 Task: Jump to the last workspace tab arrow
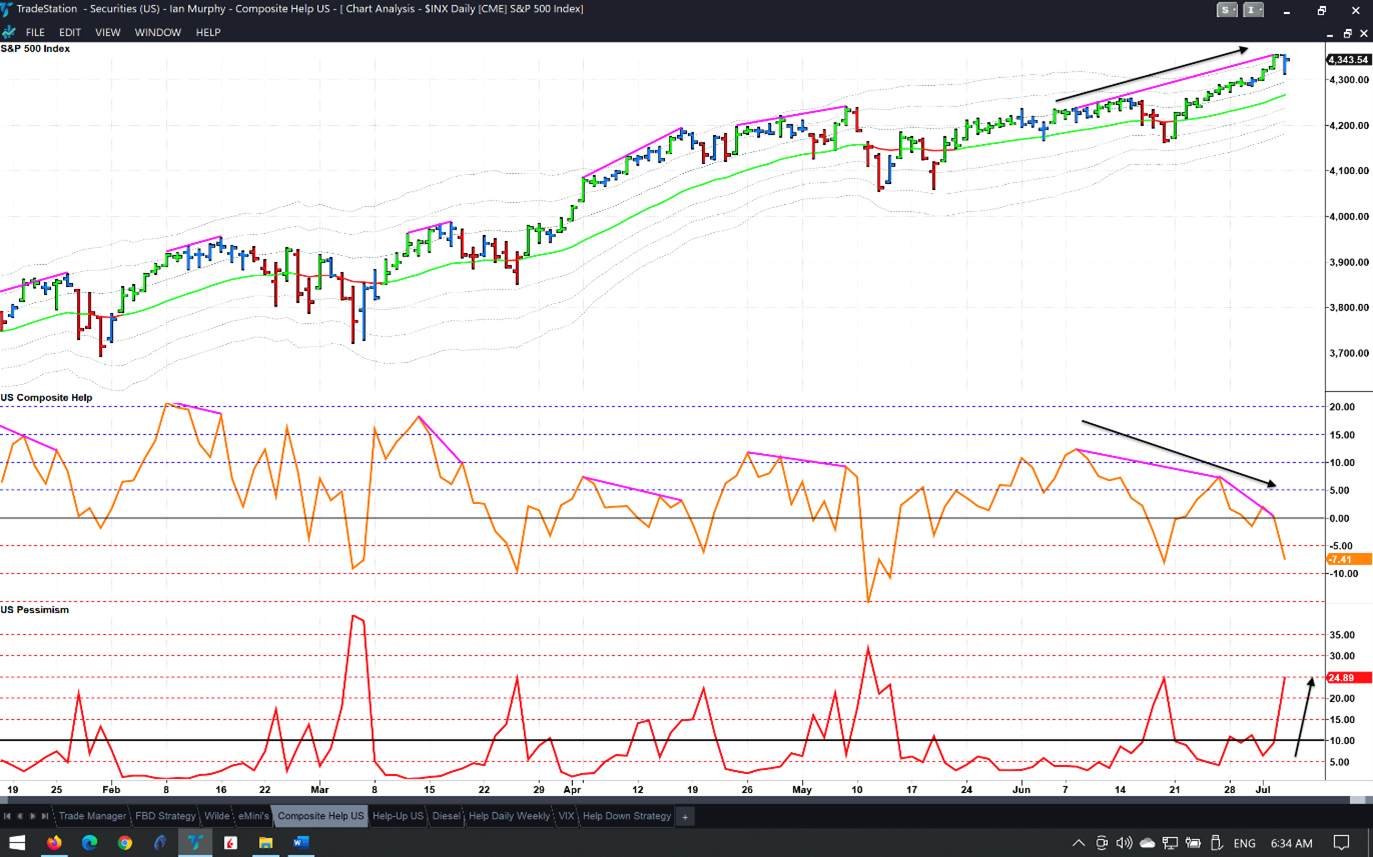click(x=45, y=817)
